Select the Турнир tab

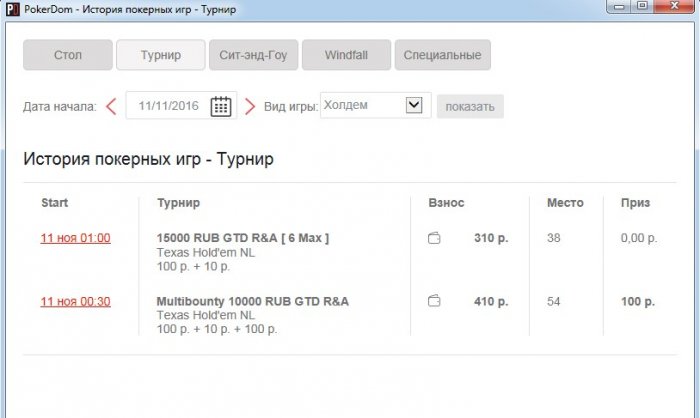(x=160, y=55)
